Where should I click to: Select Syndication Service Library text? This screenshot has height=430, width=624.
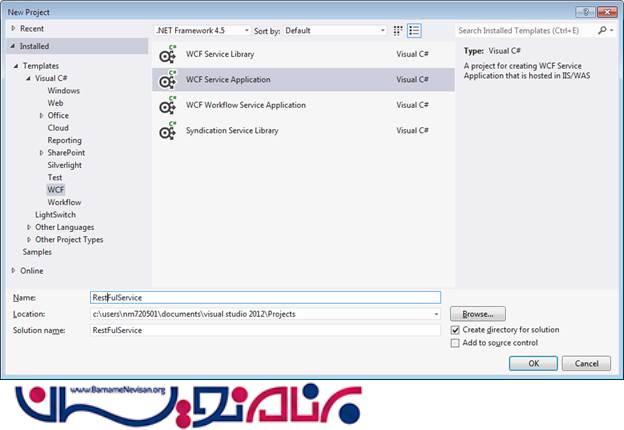[232, 130]
